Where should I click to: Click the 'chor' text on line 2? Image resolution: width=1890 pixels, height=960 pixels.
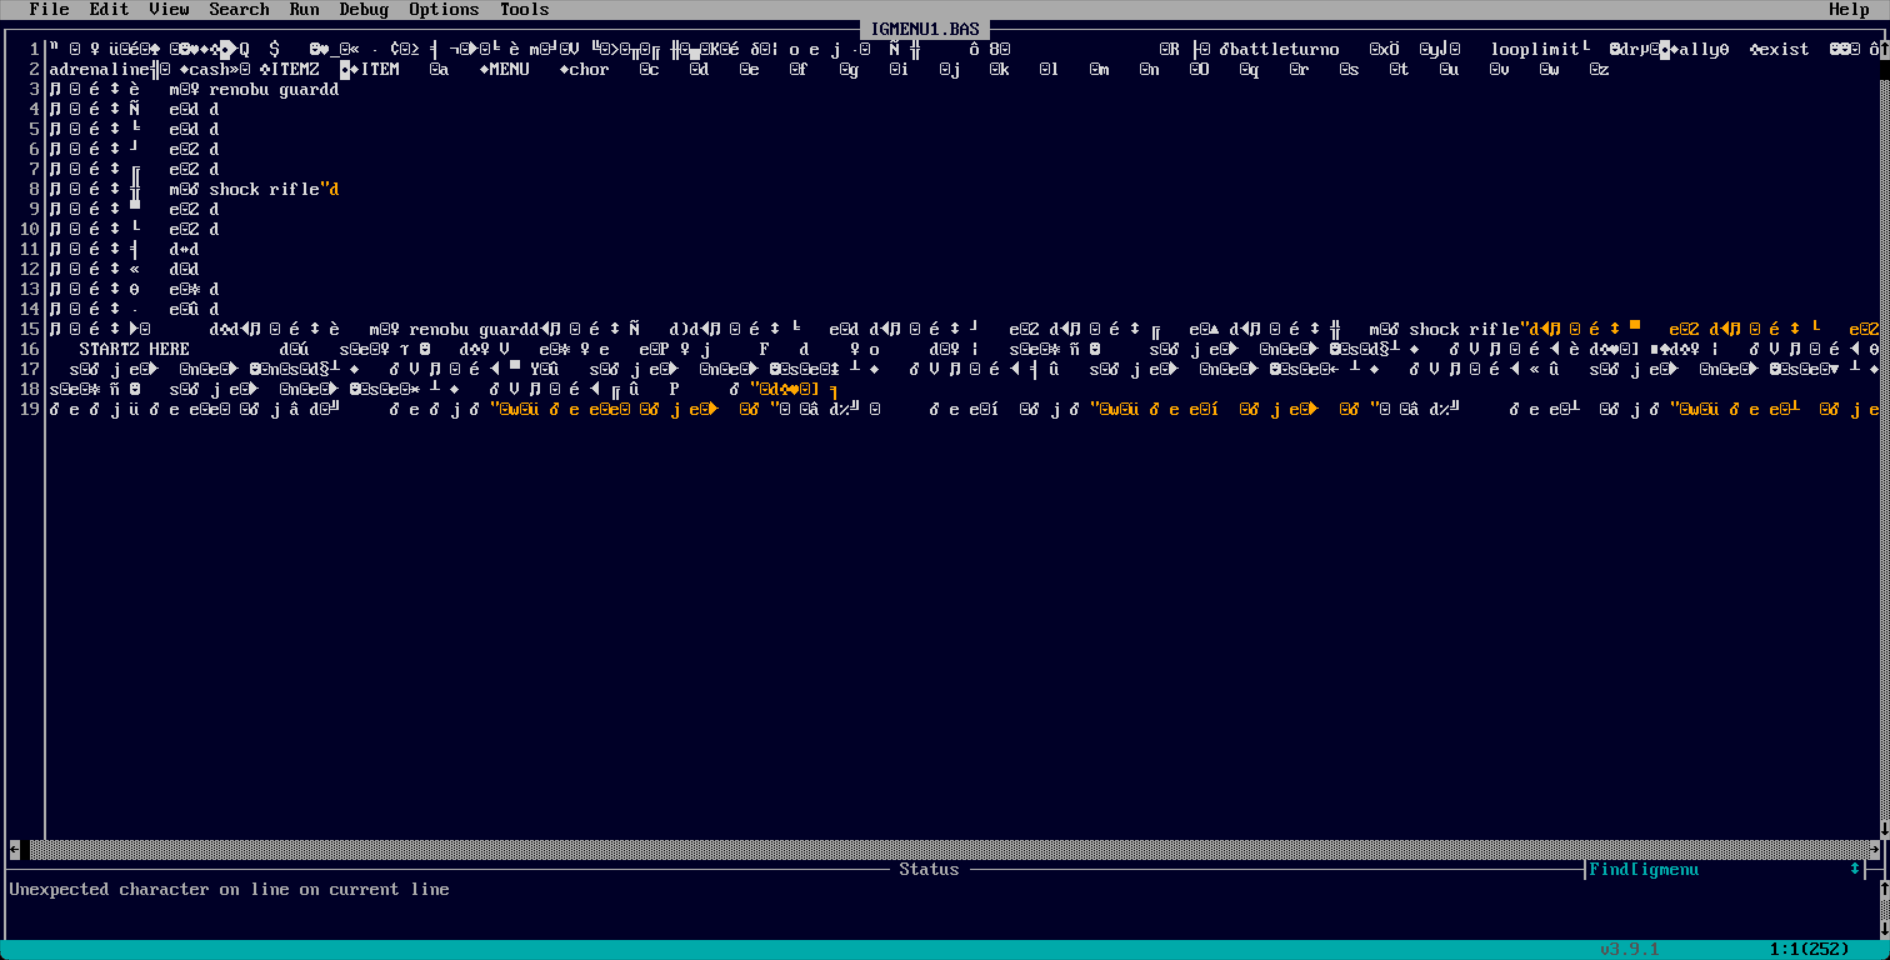click(x=589, y=69)
